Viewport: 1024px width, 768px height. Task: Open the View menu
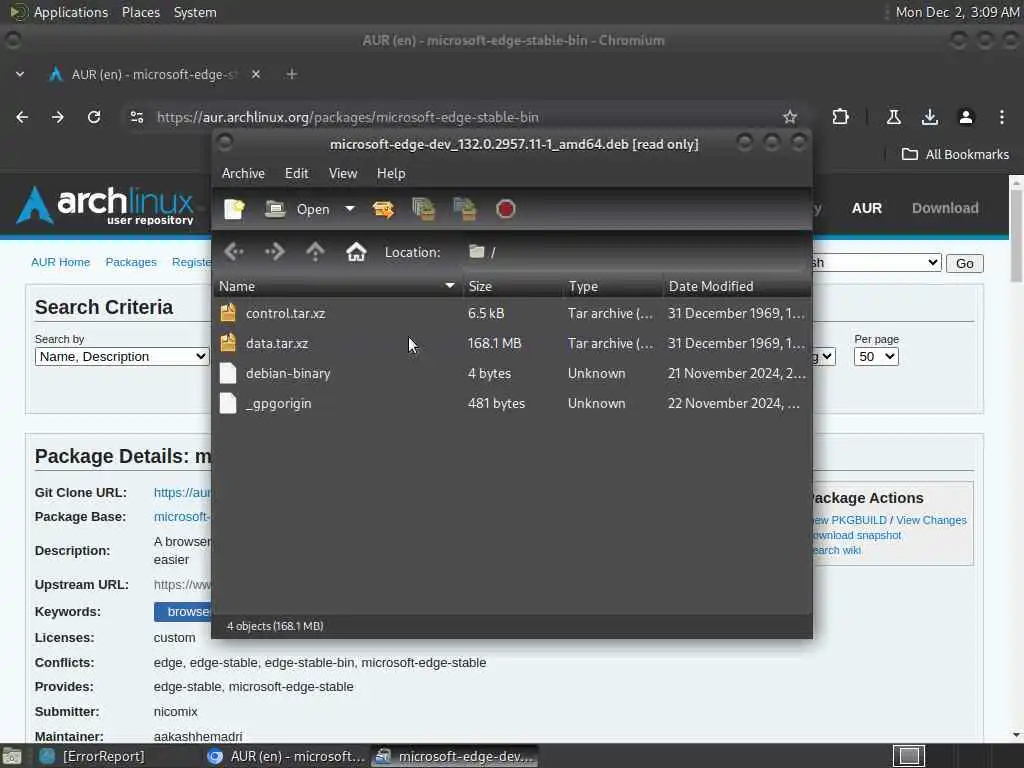click(x=343, y=173)
